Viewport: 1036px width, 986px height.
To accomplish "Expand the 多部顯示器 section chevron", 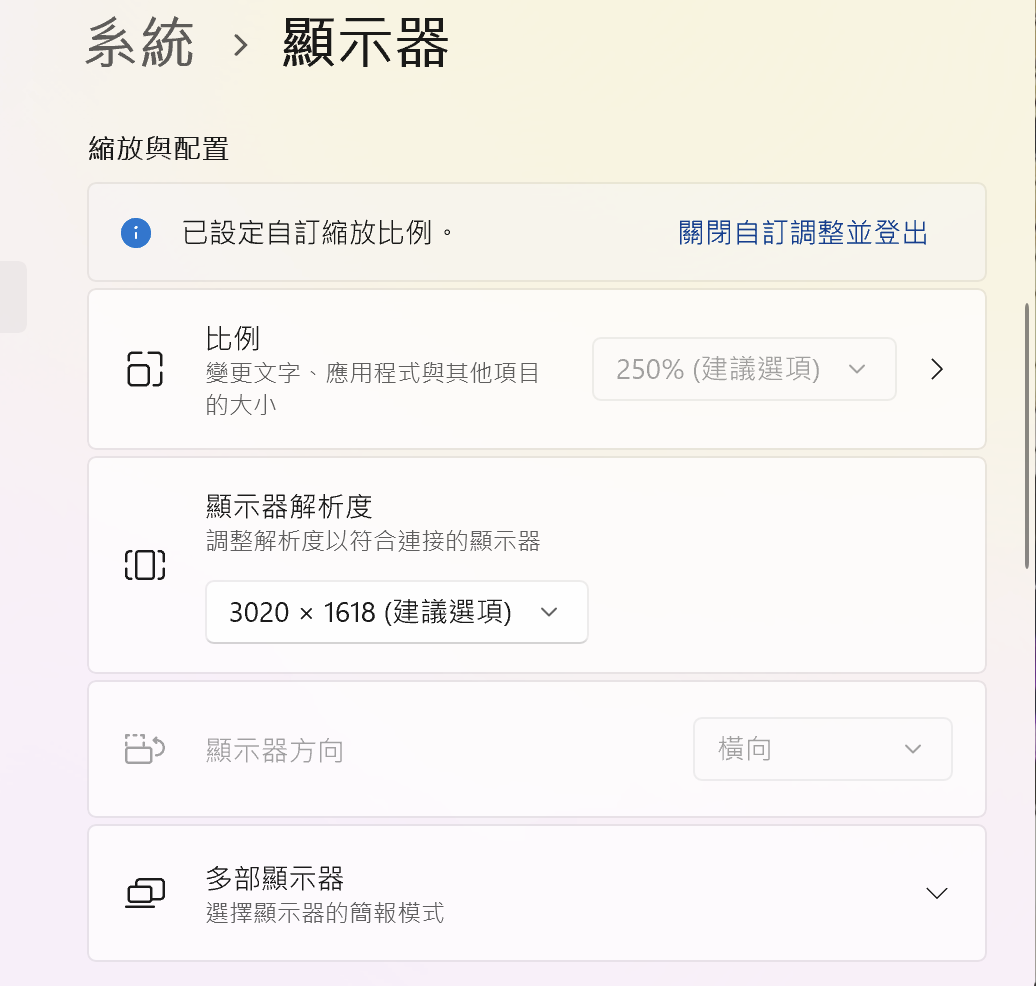I will pyautogui.click(x=936, y=893).
